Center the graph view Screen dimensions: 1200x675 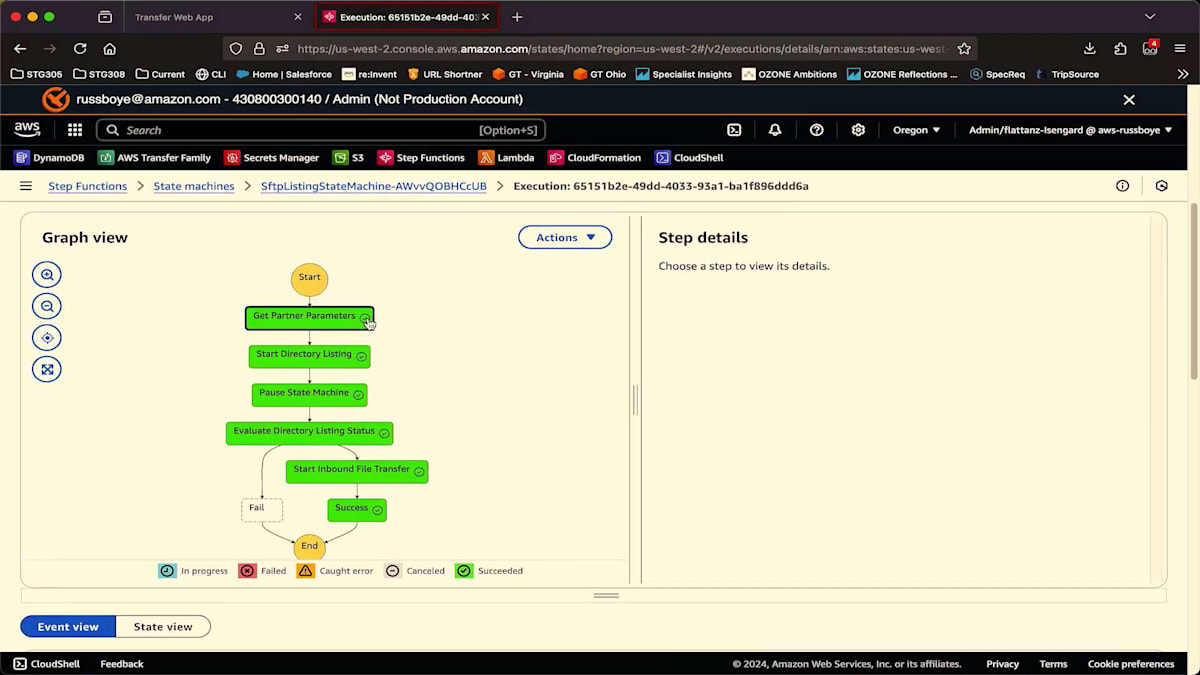pos(47,337)
